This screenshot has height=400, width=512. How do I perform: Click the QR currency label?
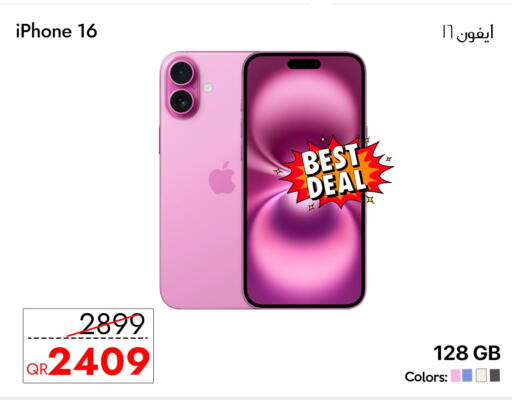click(x=38, y=369)
